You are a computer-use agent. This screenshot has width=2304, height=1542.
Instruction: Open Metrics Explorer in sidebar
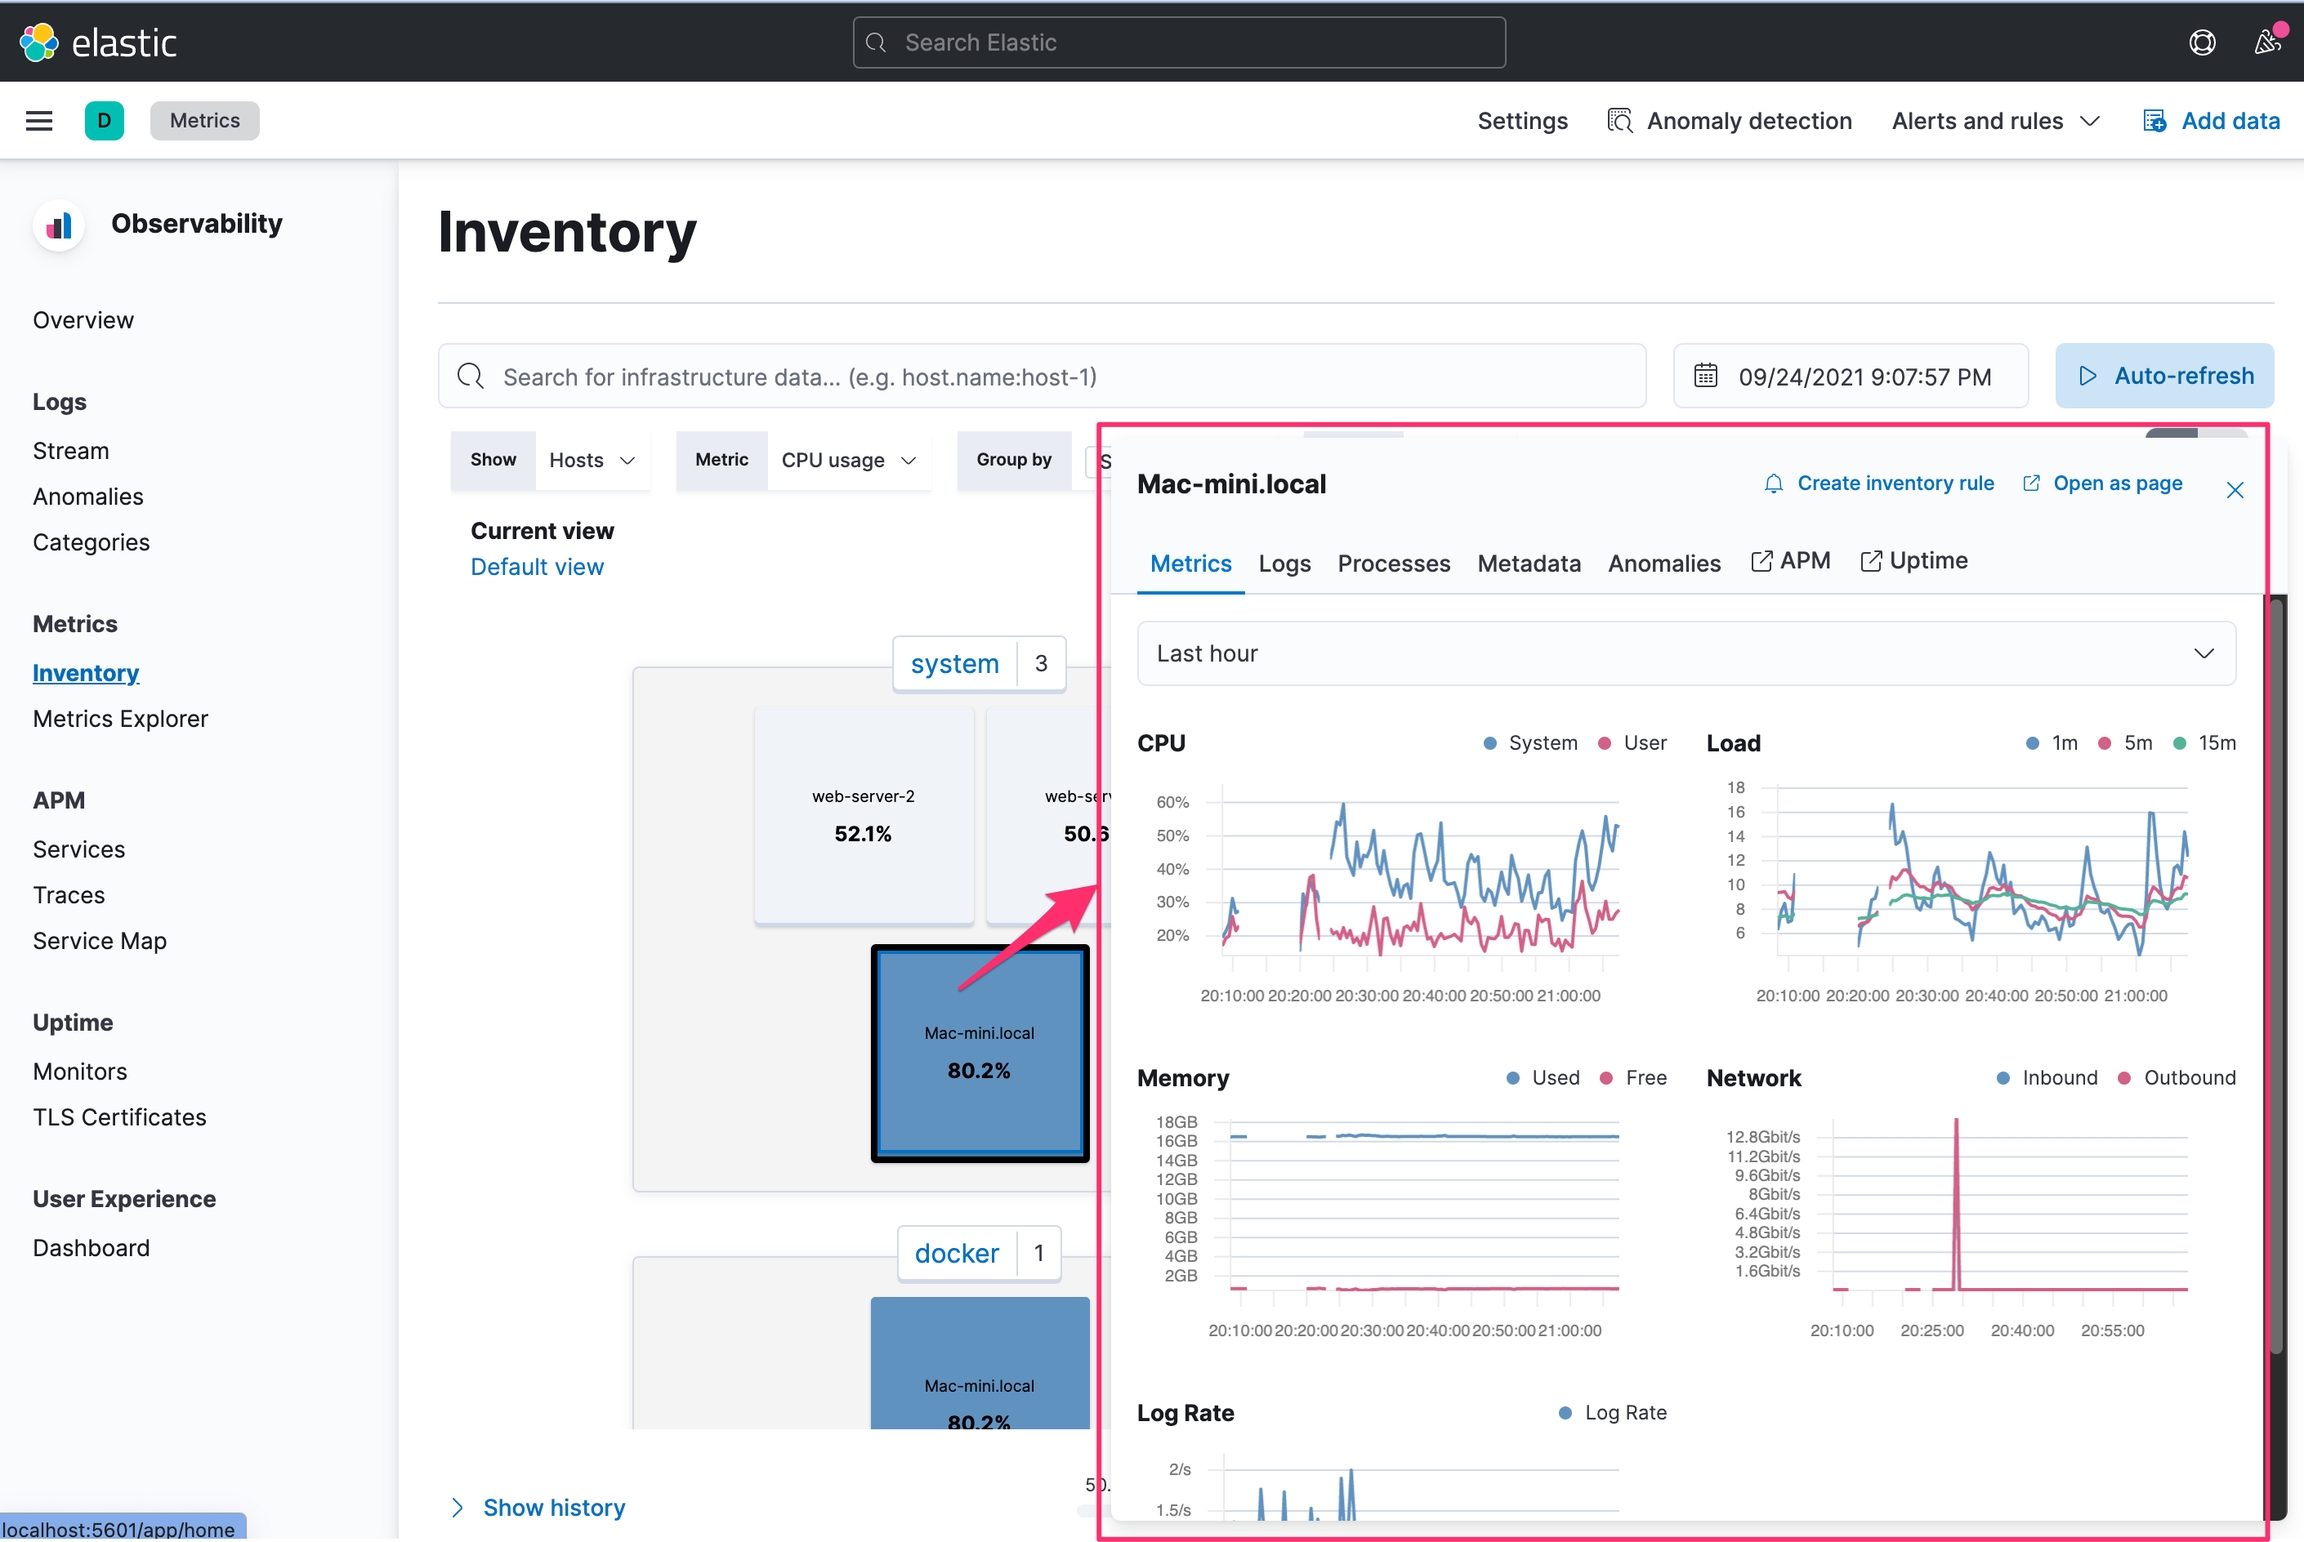click(x=120, y=719)
